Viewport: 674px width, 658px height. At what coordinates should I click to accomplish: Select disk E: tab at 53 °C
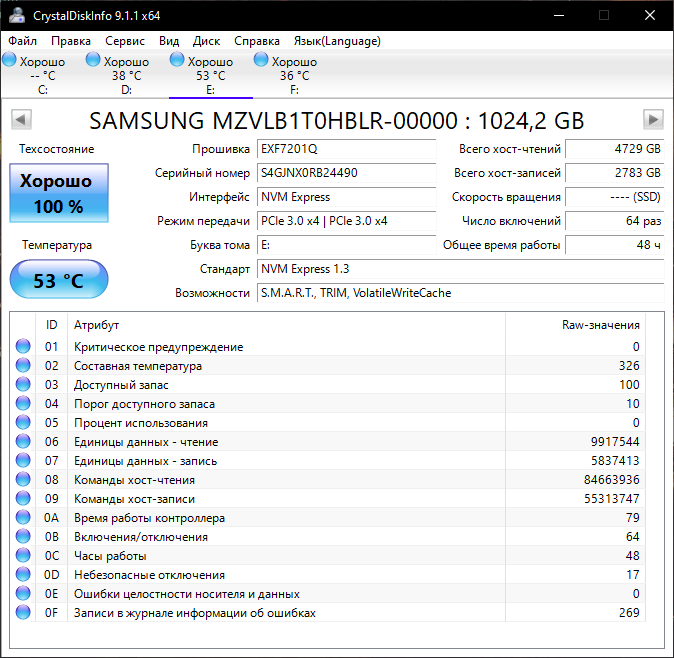click(210, 75)
